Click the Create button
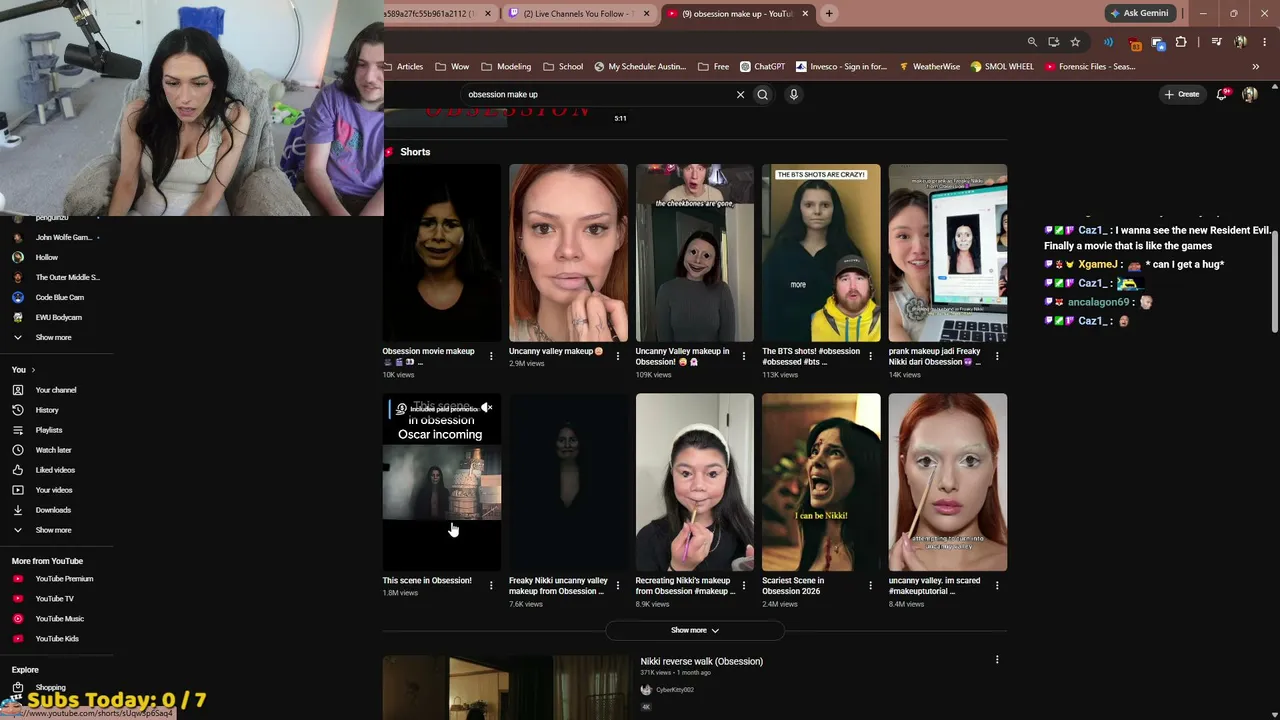Viewport: 1280px width, 720px height. pyautogui.click(x=1182, y=94)
